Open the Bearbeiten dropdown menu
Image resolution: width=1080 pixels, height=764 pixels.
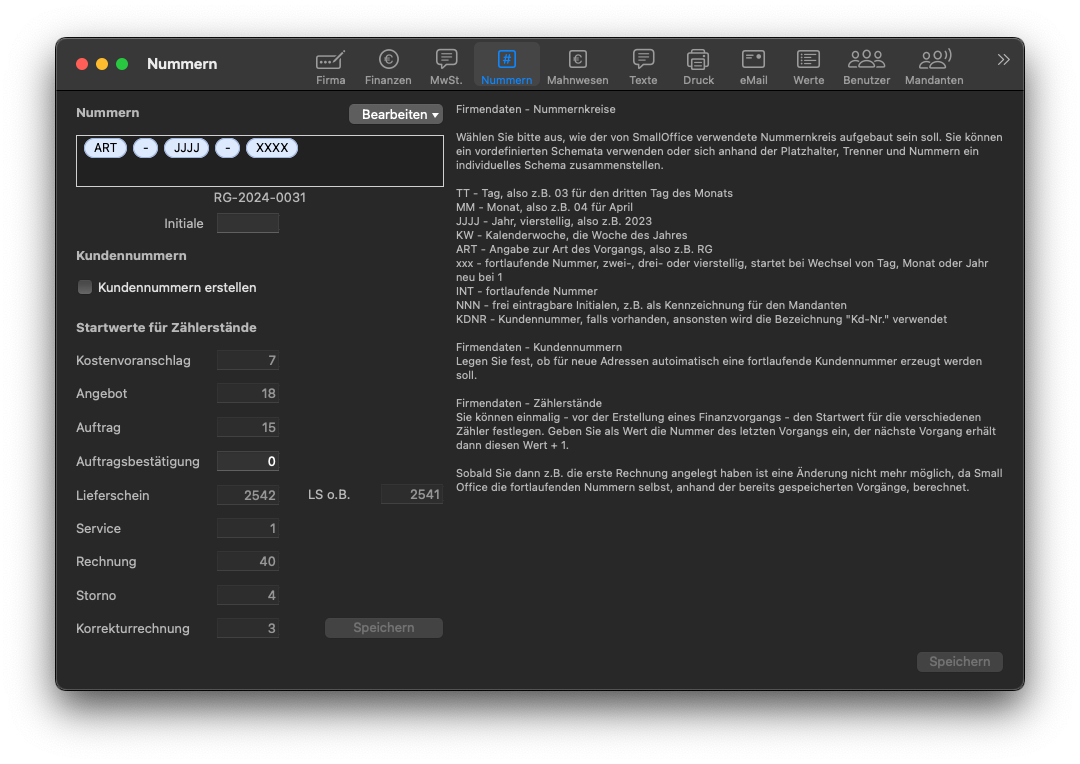pos(395,114)
